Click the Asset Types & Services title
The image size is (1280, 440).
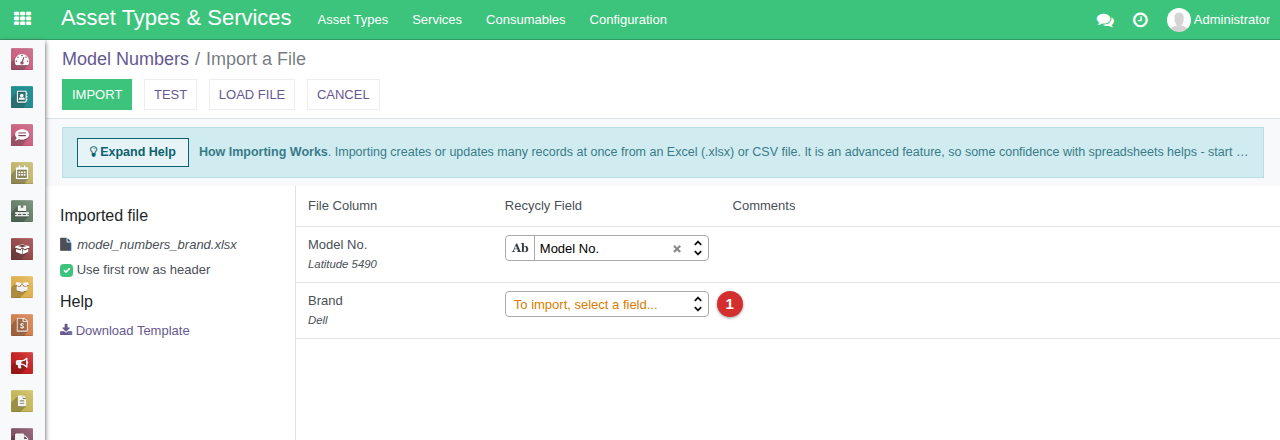[x=176, y=18]
